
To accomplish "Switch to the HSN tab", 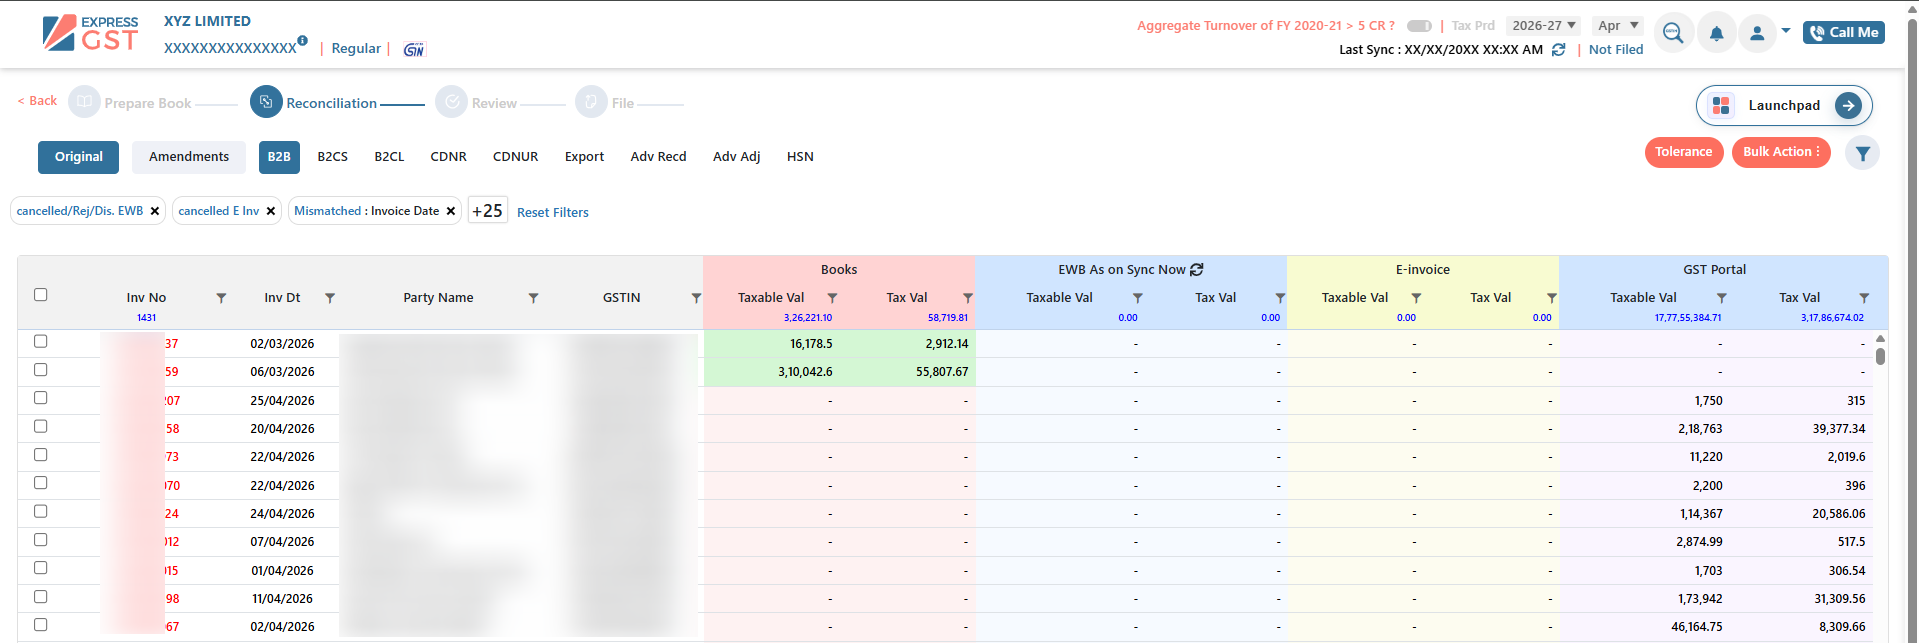I will click(x=800, y=157).
